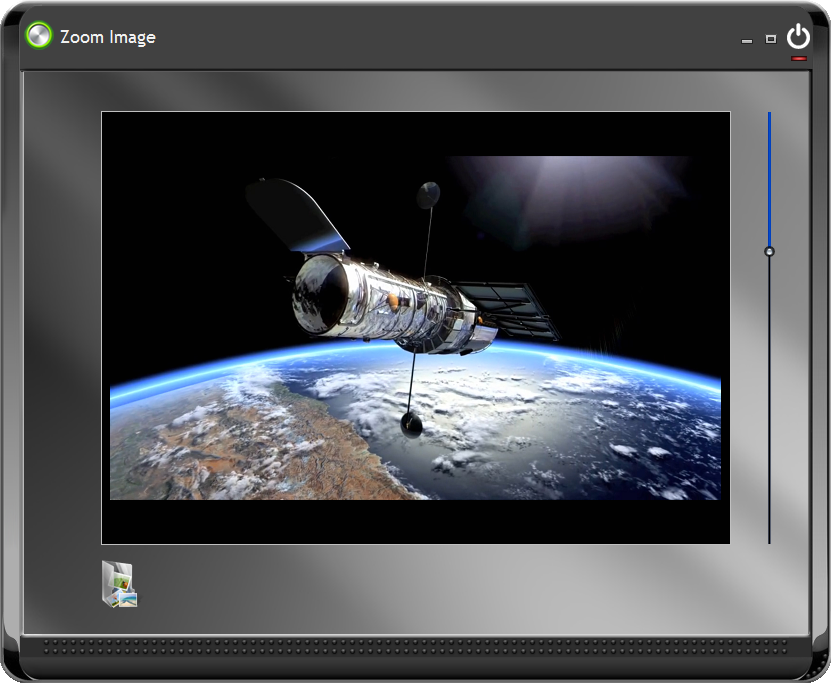The height and width of the screenshot is (683, 831).
Task: Click the green-ringed app logo button
Action: coord(39,36)
